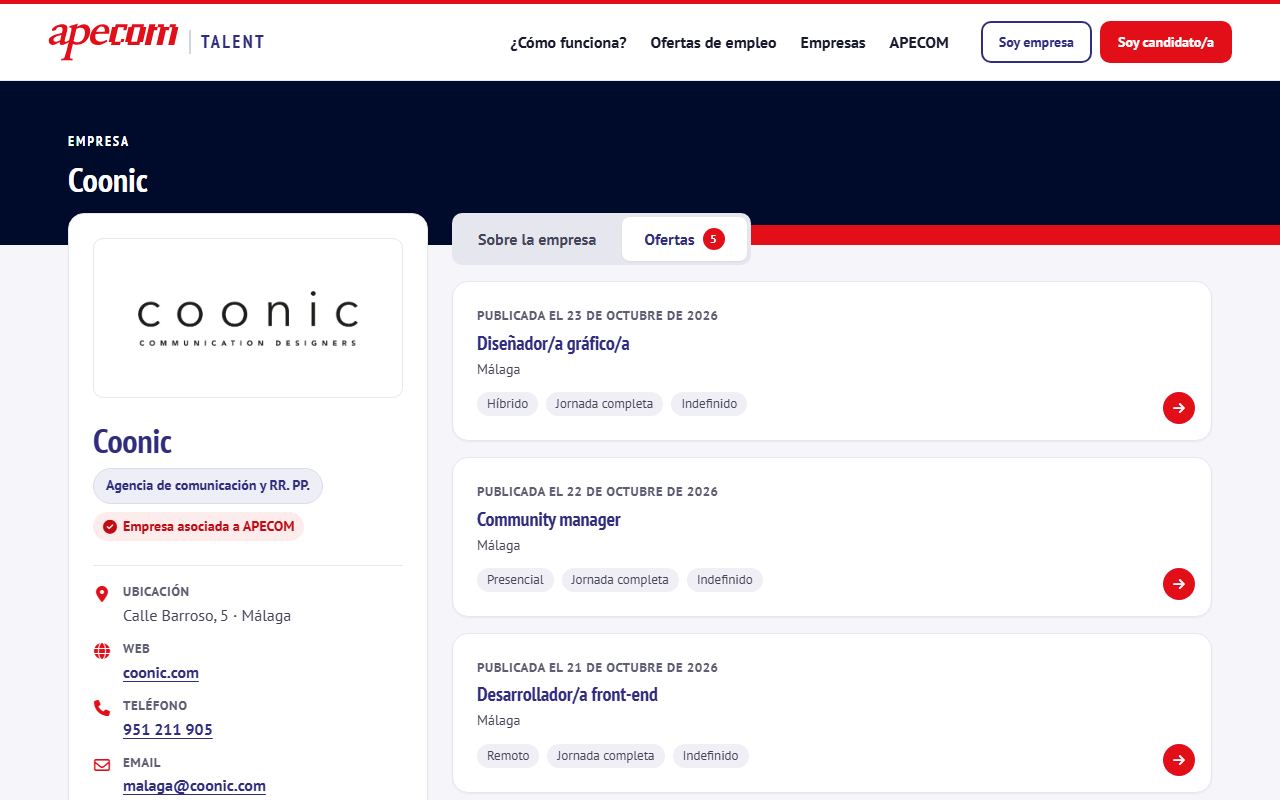Click the Coonic heading in dark banner
1280x800 pixels.
pyautogui.click(x=108, y=181)
